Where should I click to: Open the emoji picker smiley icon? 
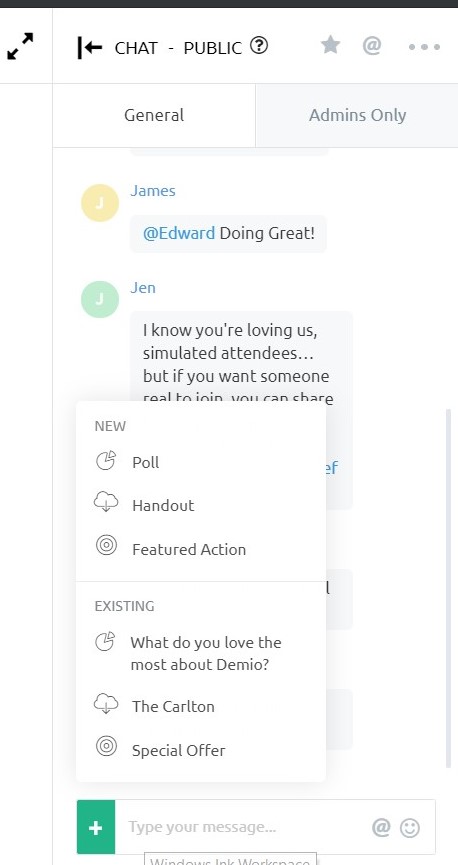click(x=410, y=827)
